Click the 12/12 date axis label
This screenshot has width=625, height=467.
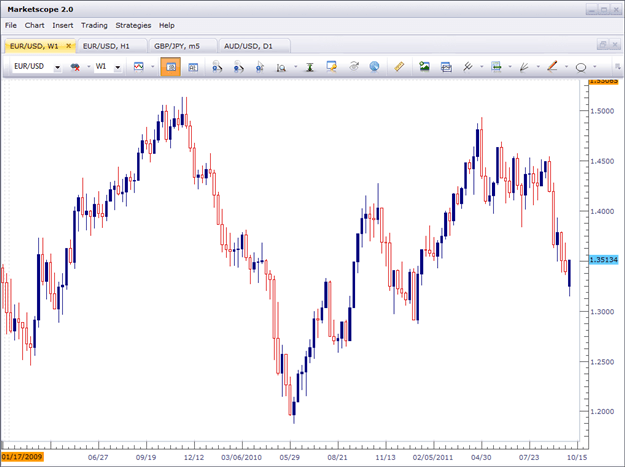click(194, 457)
